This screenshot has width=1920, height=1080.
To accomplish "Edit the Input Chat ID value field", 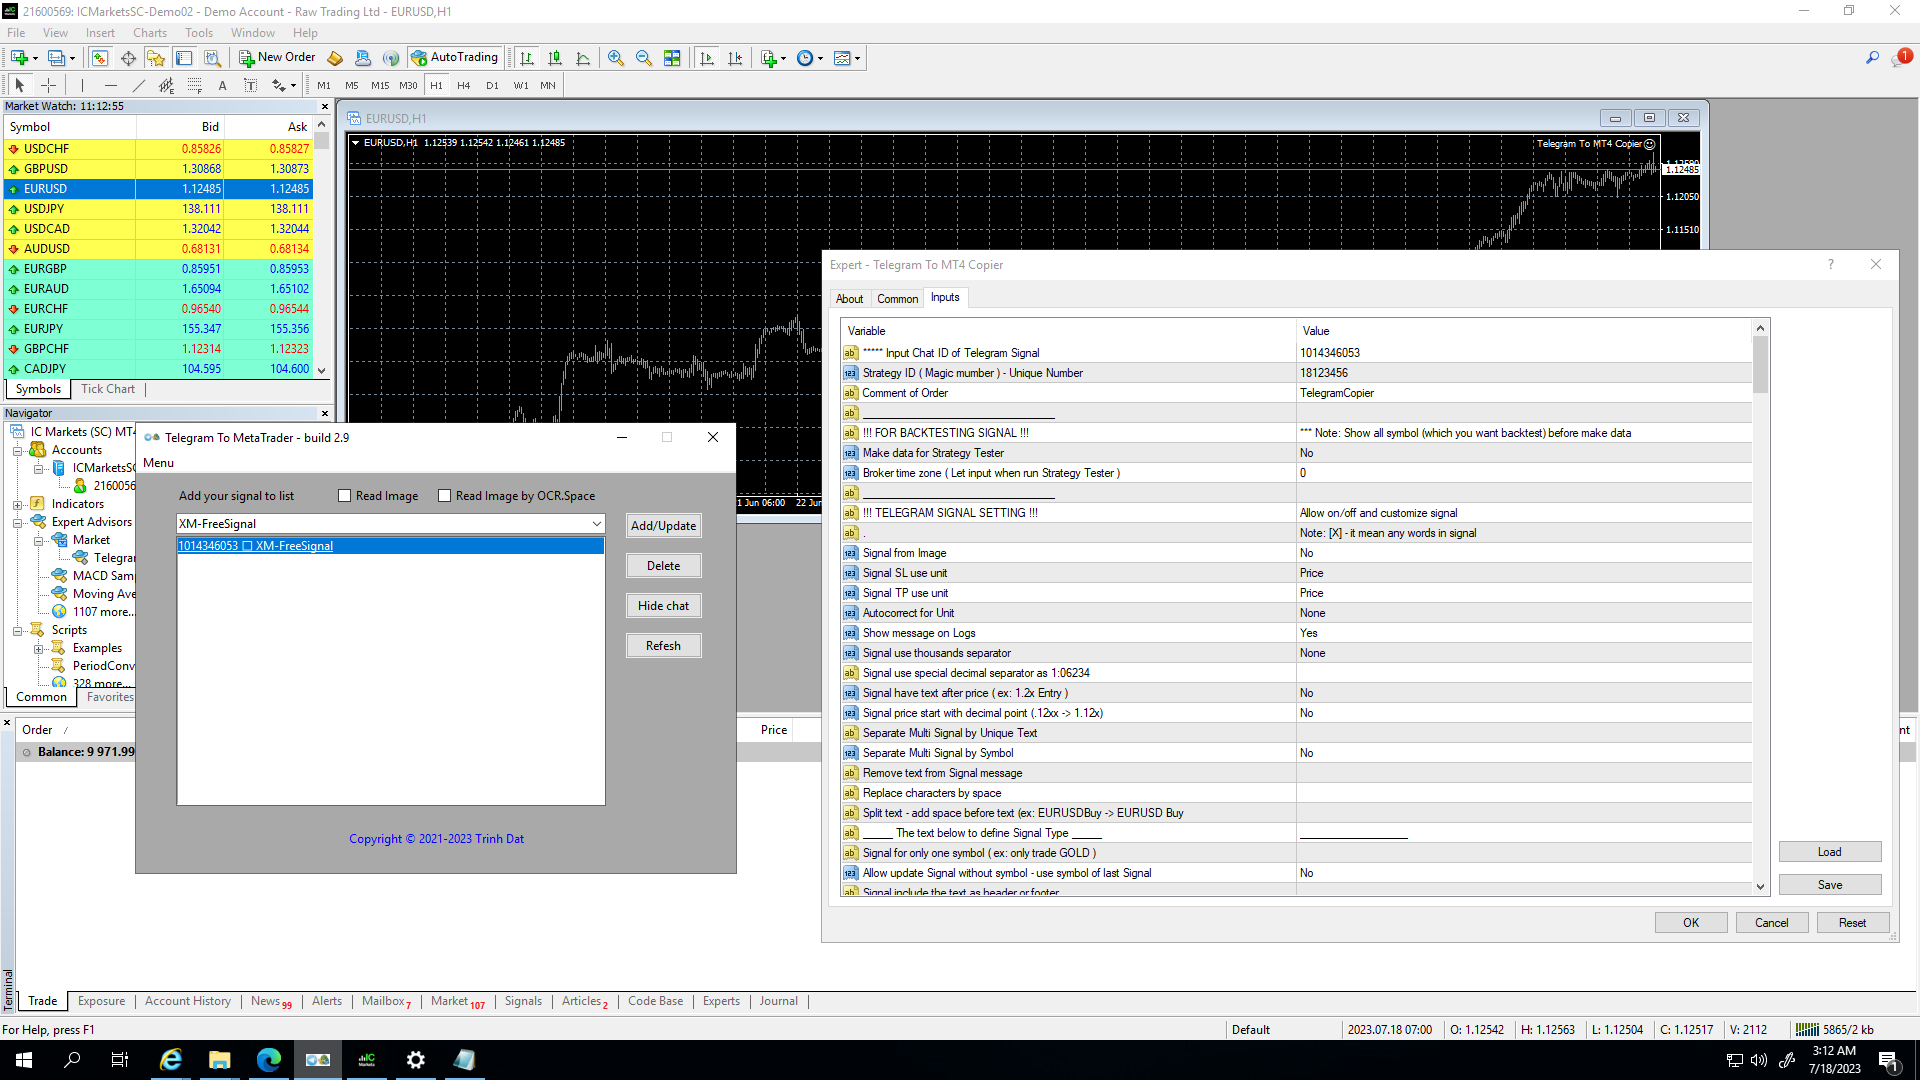I will (x=1524, y=353).
